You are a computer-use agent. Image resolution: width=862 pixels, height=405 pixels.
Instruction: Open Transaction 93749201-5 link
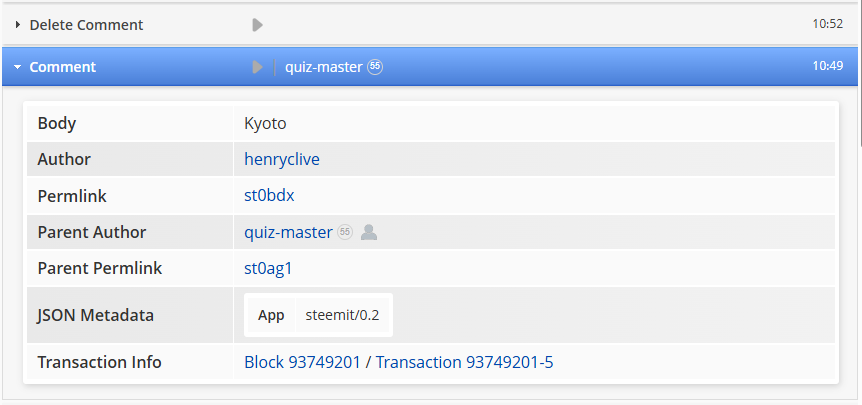coord(464,362)
